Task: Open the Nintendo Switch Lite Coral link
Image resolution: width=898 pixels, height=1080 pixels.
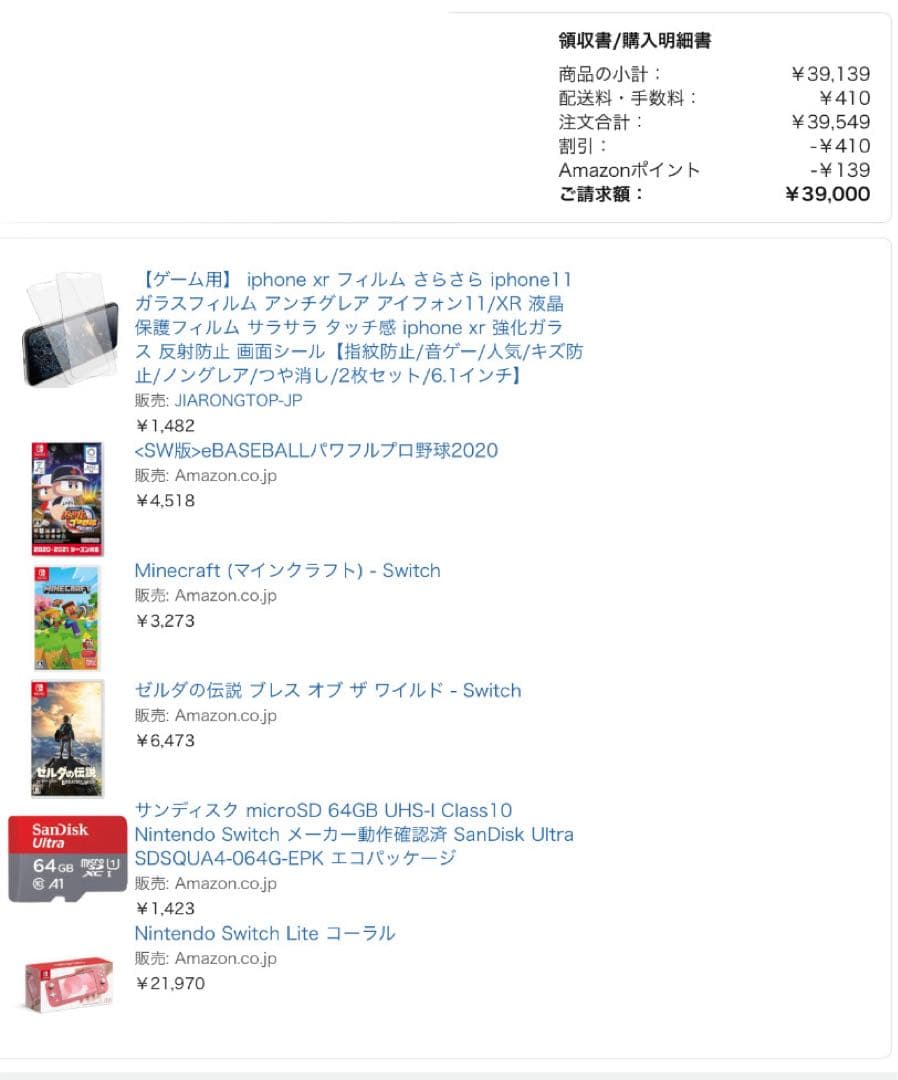Action: pyautogui.click(x=265, y=933)
